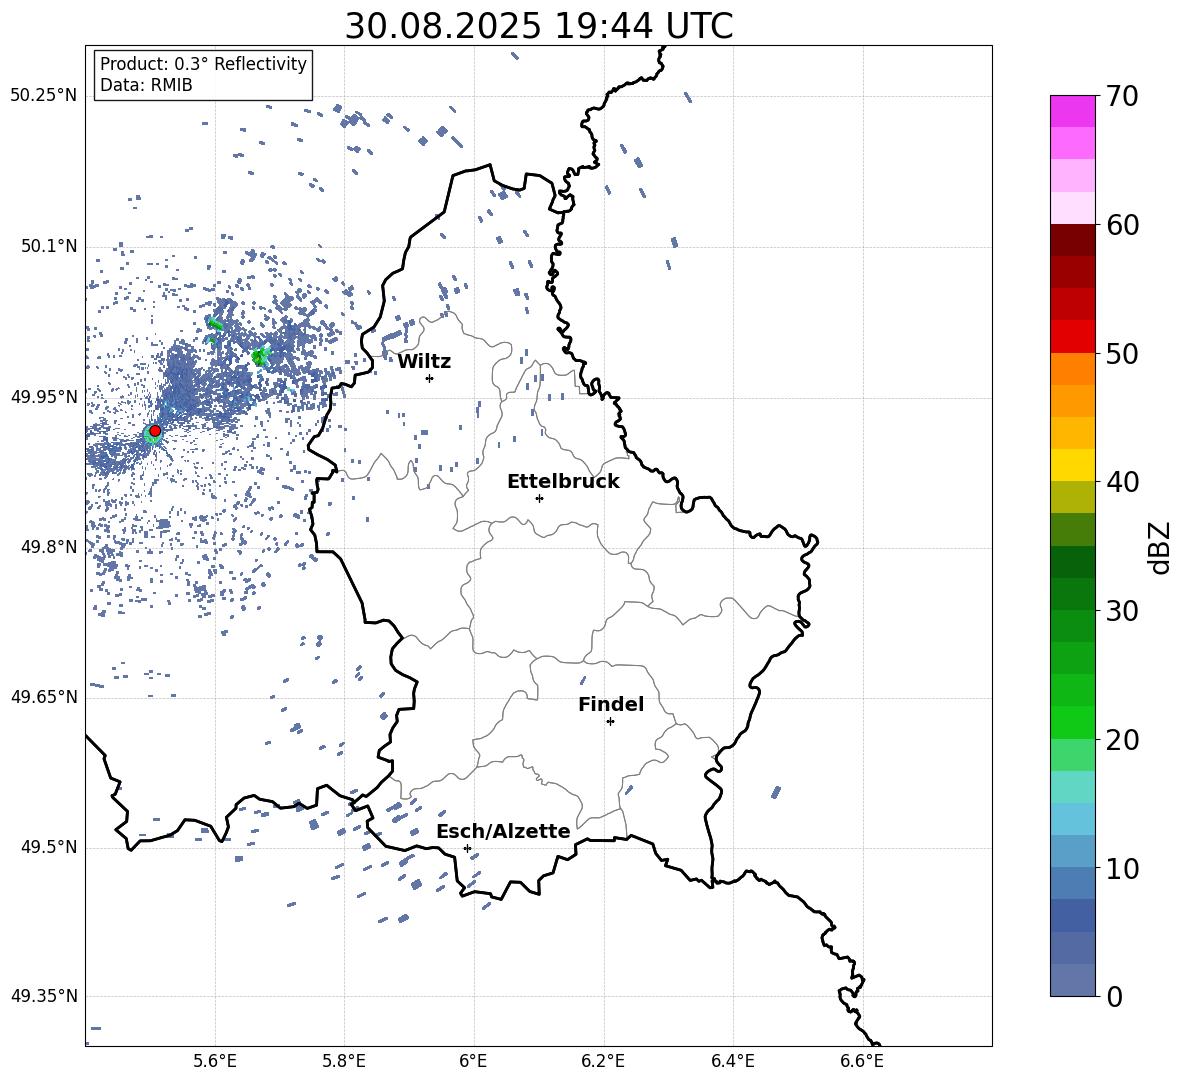This screenshot has height=1081, width=1184.
Task: Click the Findel city label
Action: [611, 704]
